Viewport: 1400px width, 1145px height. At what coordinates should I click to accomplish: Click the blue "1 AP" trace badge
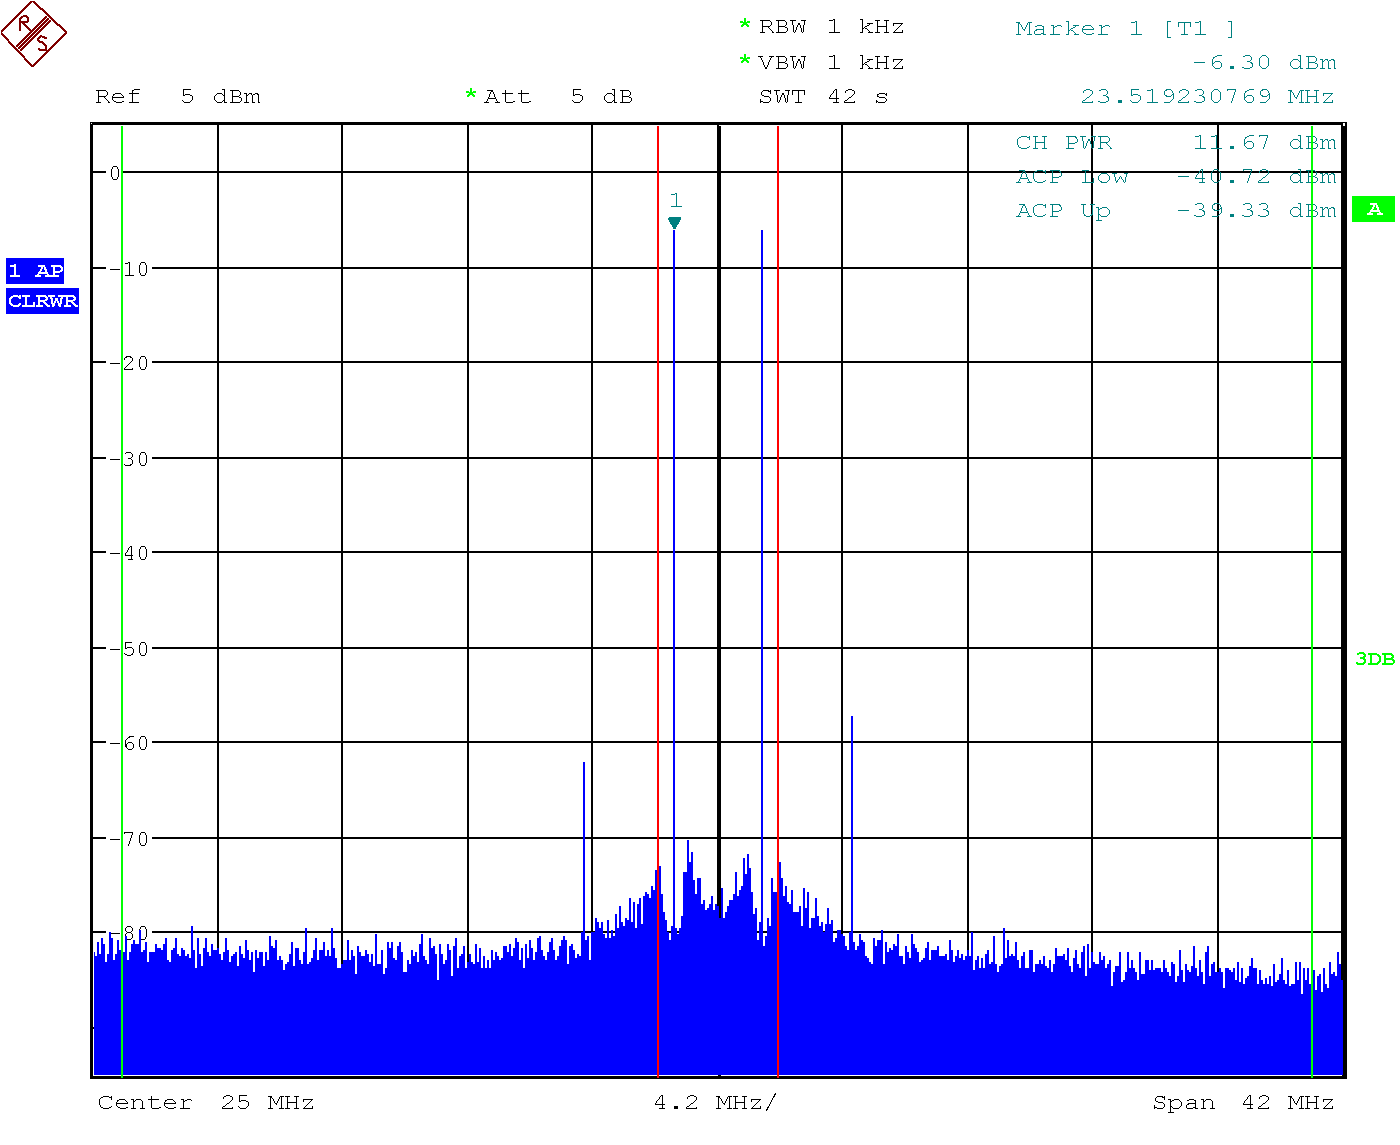(x=35, y=271)
